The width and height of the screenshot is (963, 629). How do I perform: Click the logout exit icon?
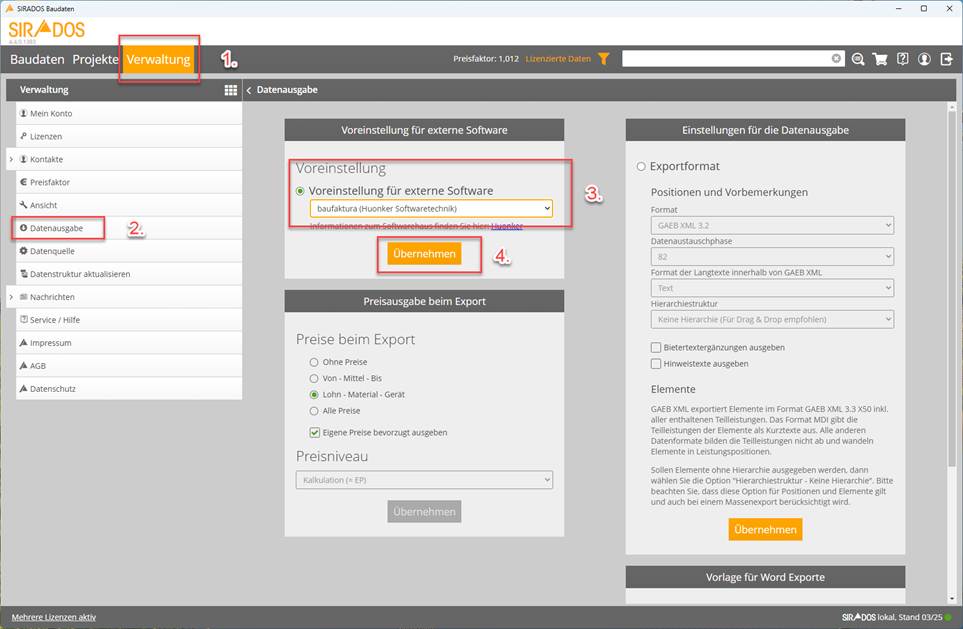click(946, 59)
